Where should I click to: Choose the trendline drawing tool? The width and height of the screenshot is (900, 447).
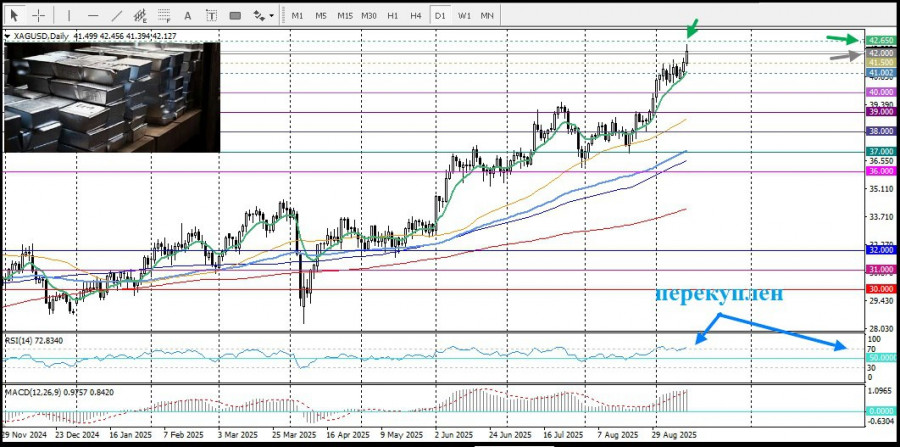115,15
